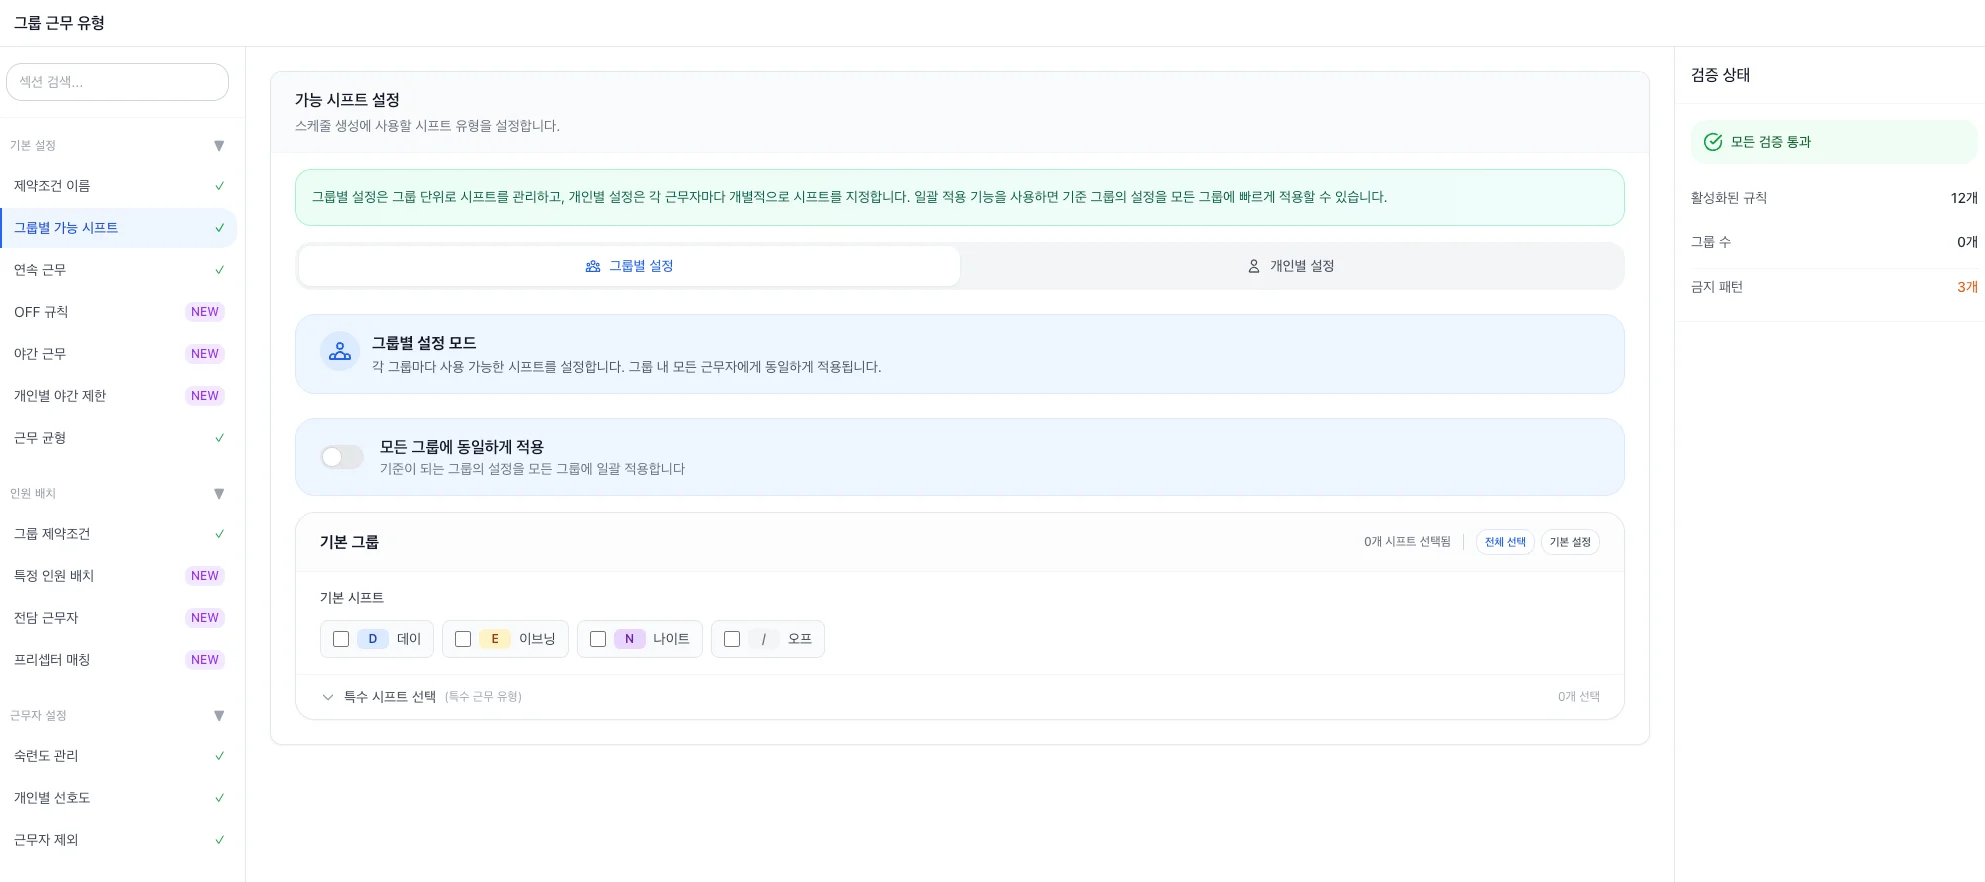Click the NEW badge beside 프리셉터 매칭
Viewport: 1985px width, 882px height.
tap(205, 660)
